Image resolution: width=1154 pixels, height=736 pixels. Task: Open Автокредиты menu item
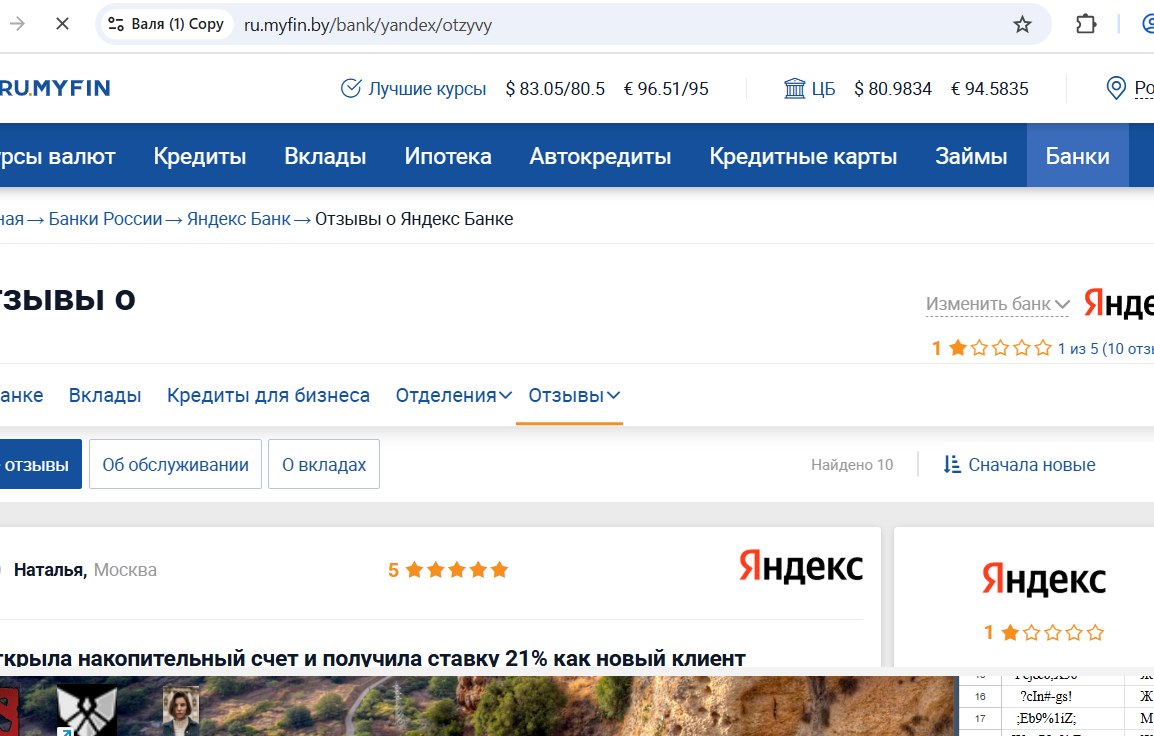tap(600, 156)
